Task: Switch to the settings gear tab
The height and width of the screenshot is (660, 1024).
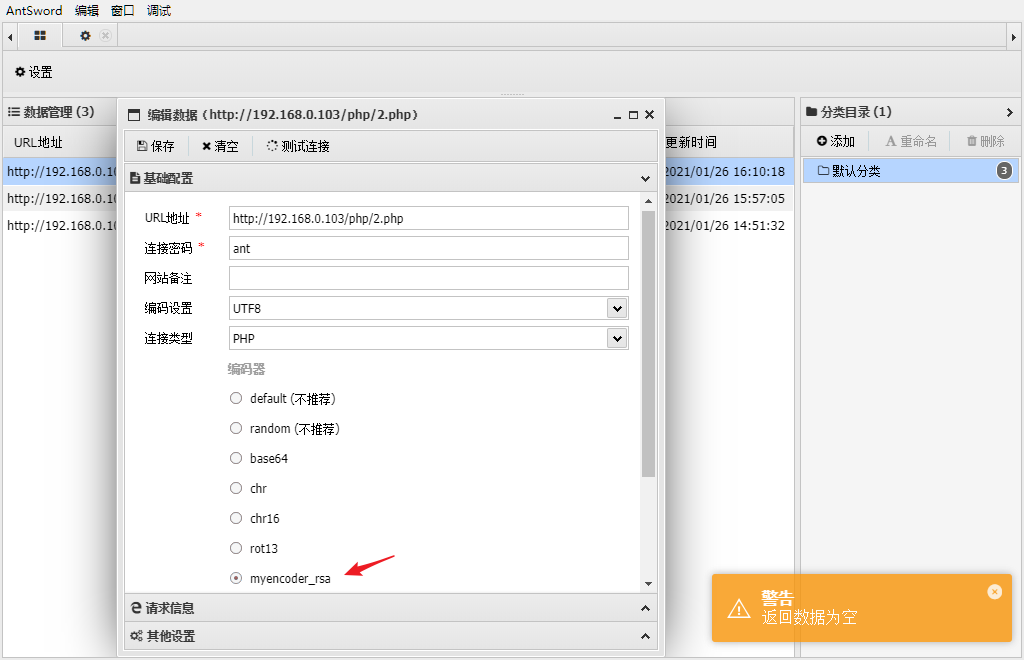Action: (85, 36)
